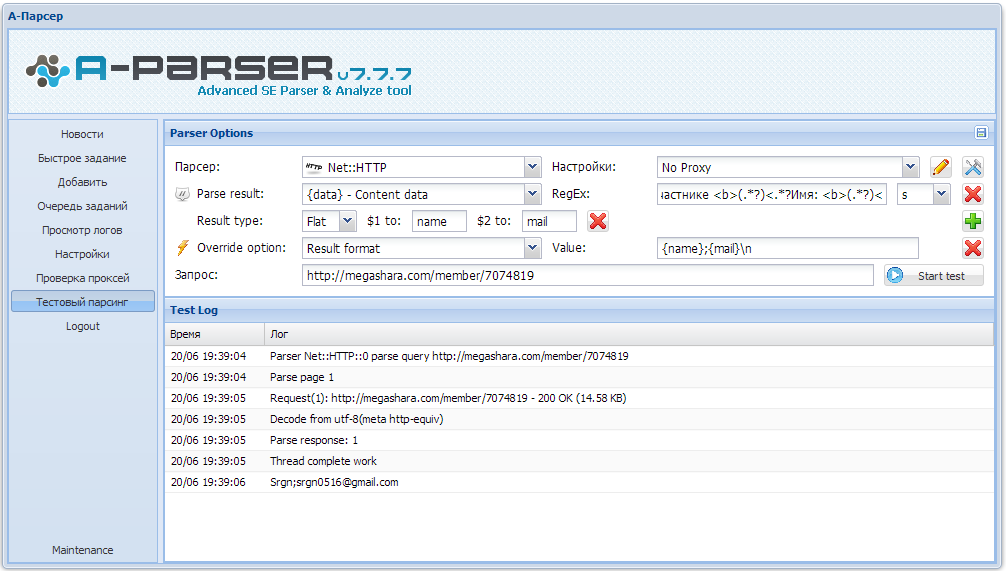Click the Value {name};{mail}\n field
The width and height of the screenshot is (1006, 571).
pyautogui.click(x=787, y=248)
